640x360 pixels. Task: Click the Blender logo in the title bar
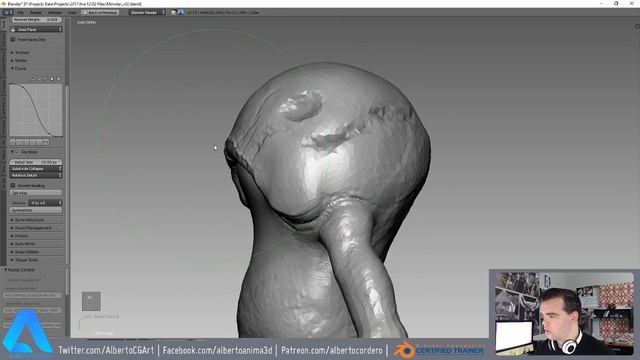(4, 4)
